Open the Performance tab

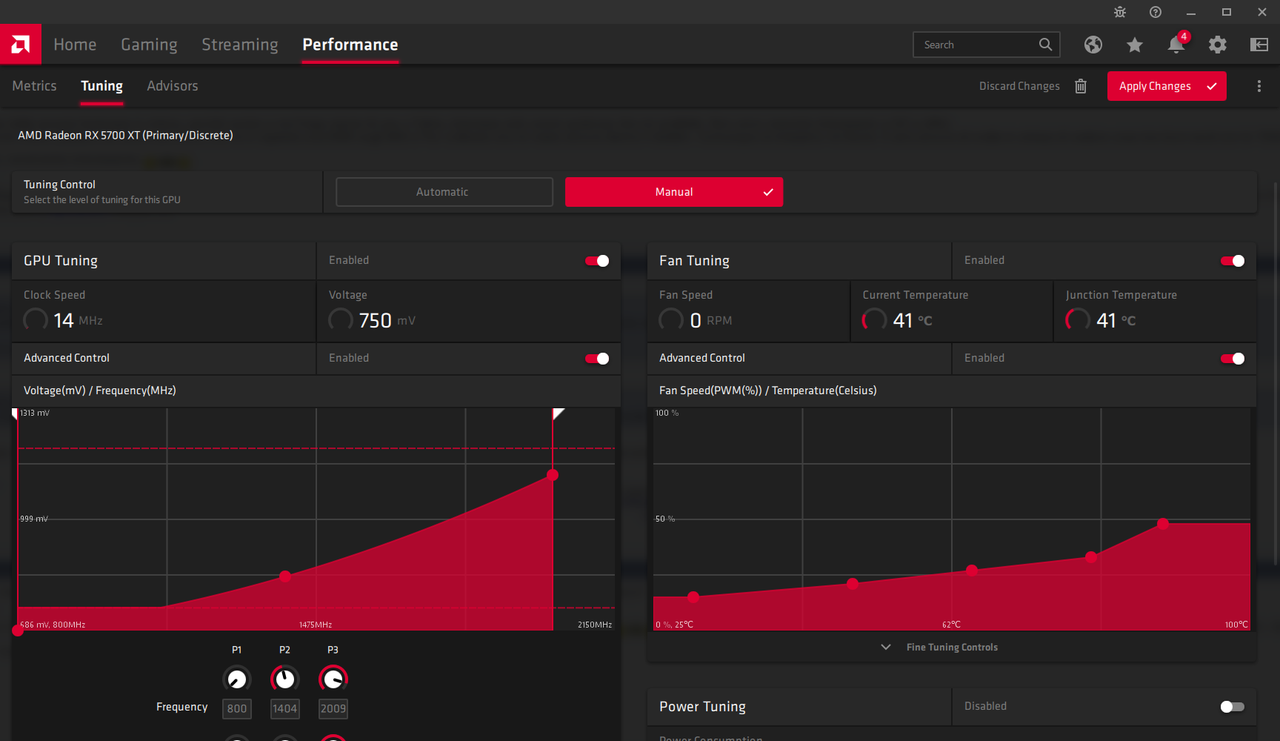tap(350, 44)
